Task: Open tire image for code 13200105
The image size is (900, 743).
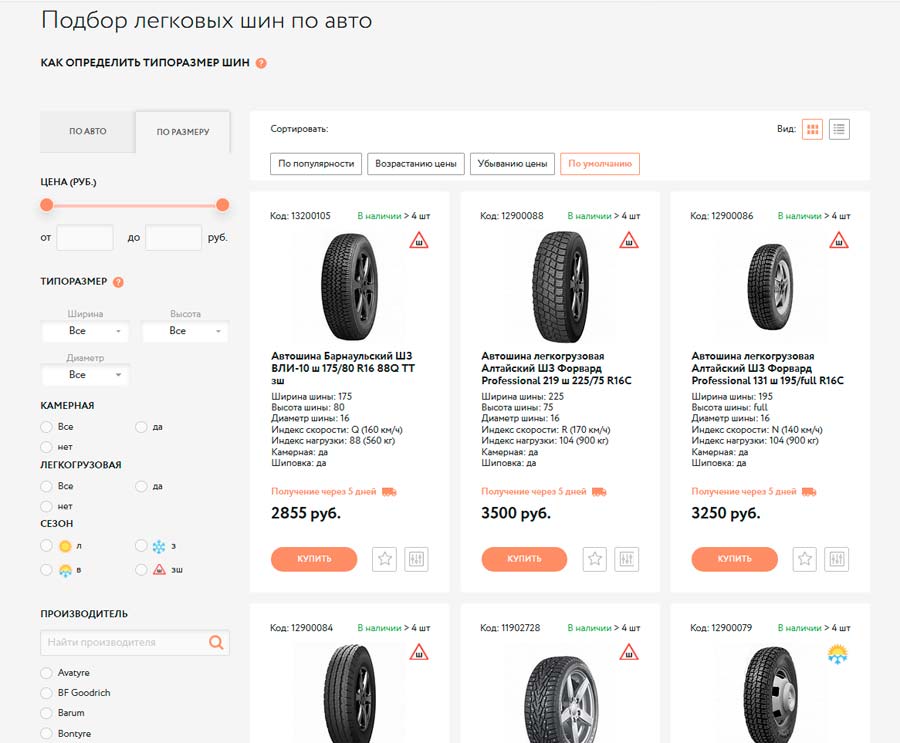Action: (x=350, y=287)
